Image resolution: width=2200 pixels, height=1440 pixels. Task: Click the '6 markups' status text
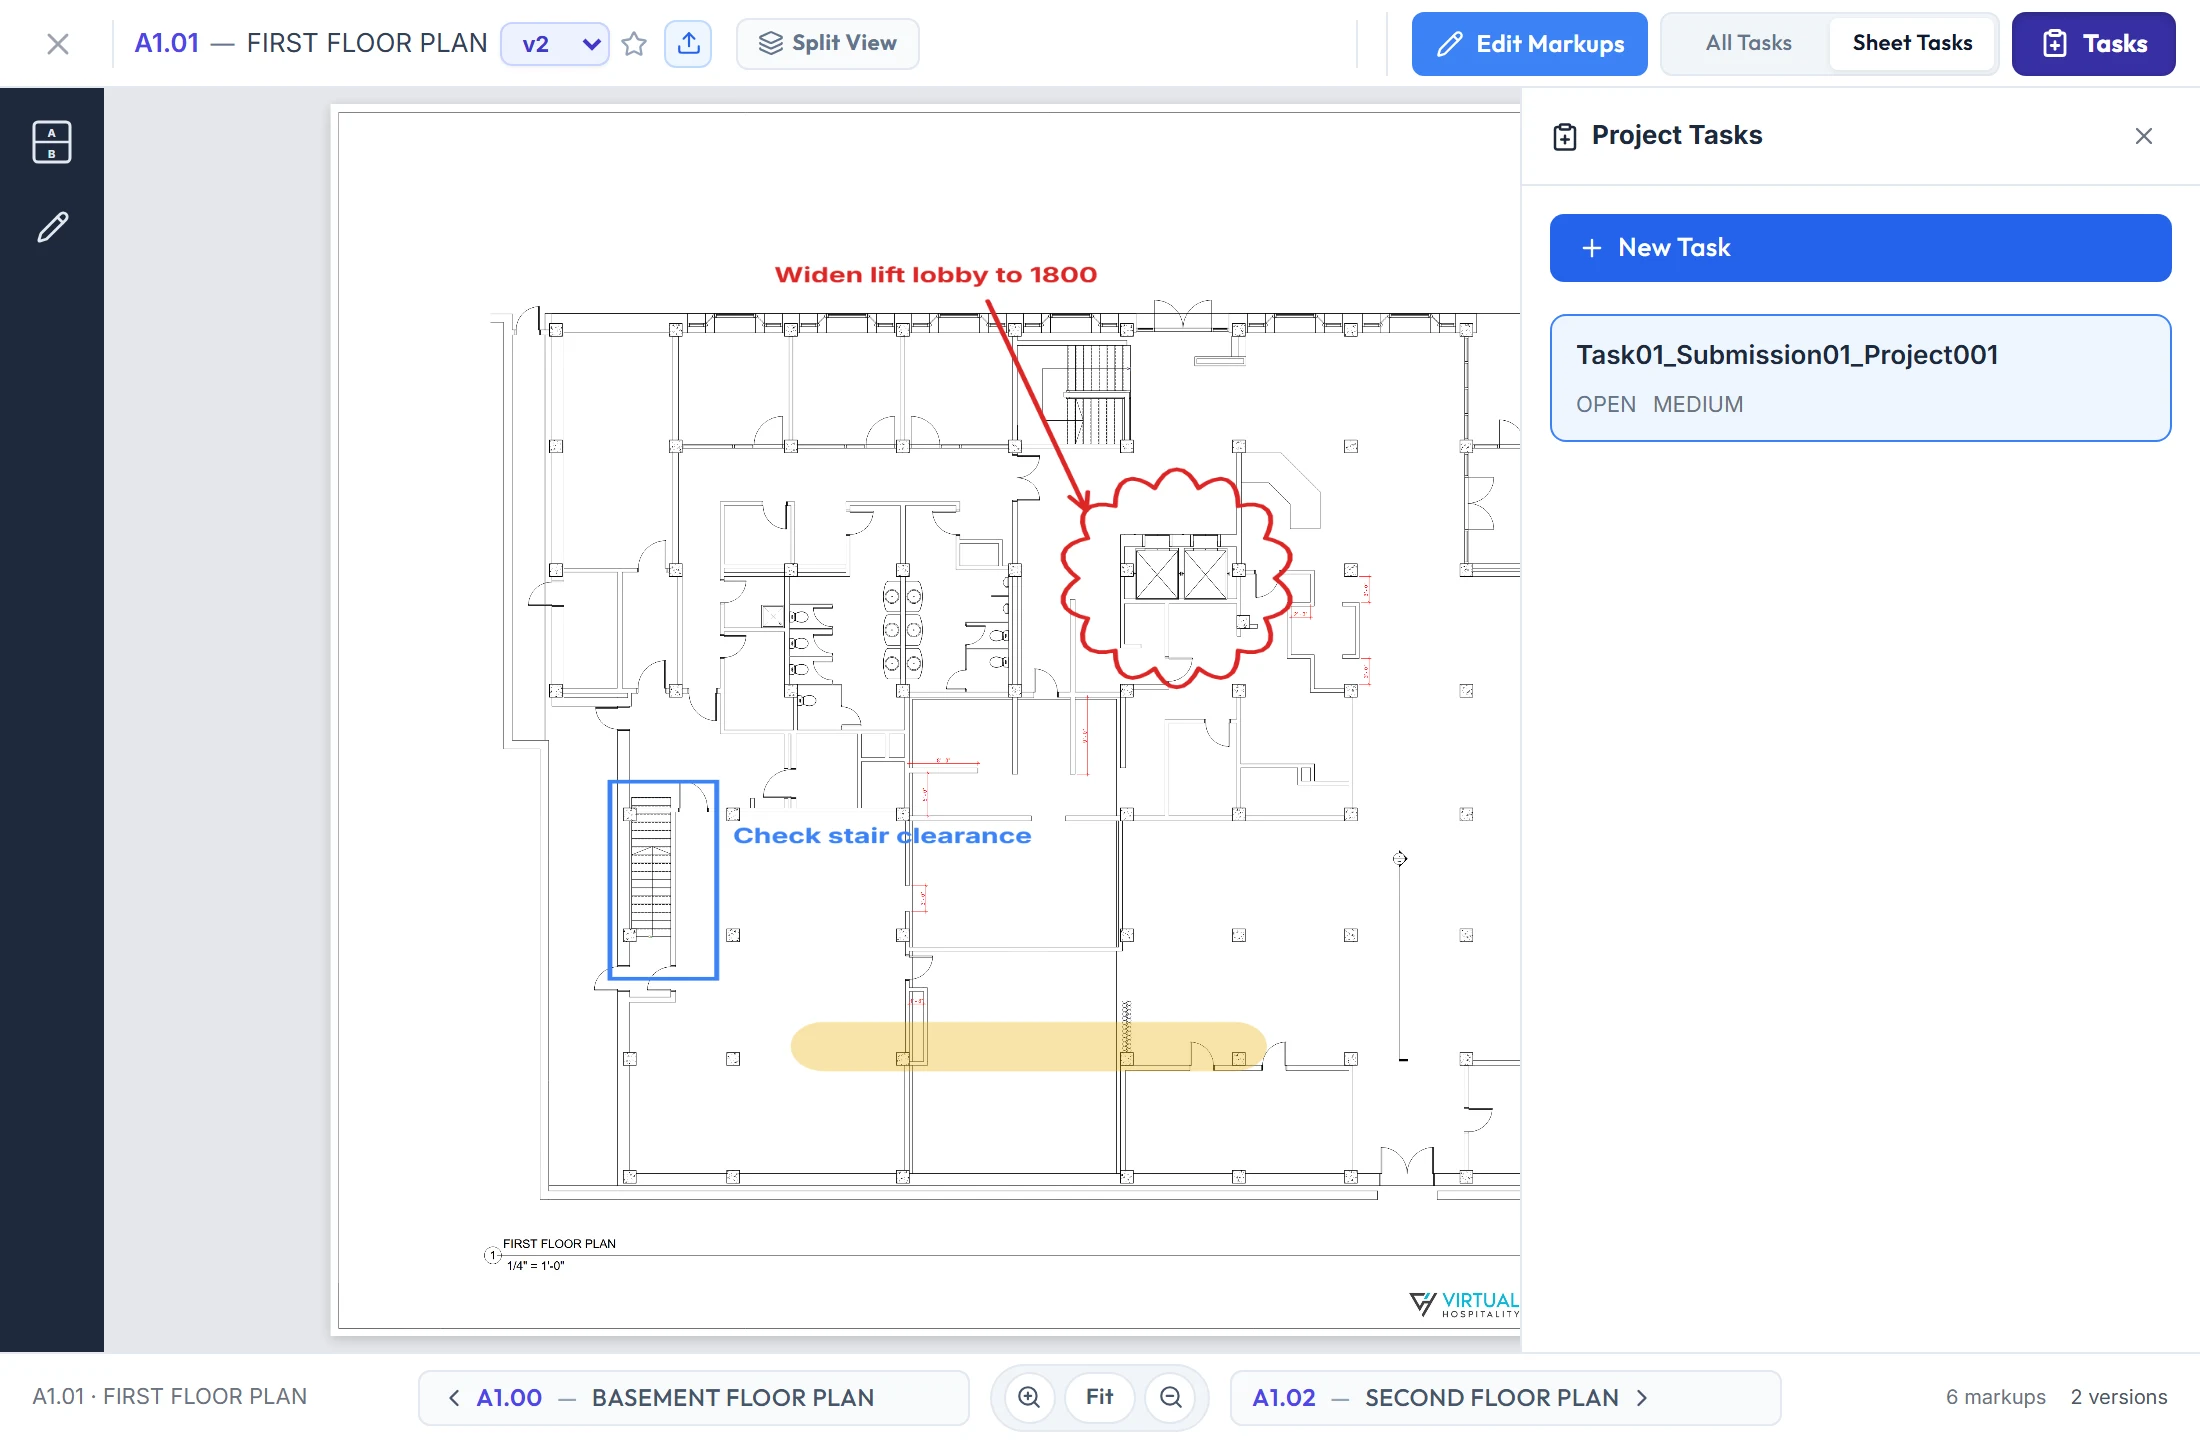tap(1995, 1397)
